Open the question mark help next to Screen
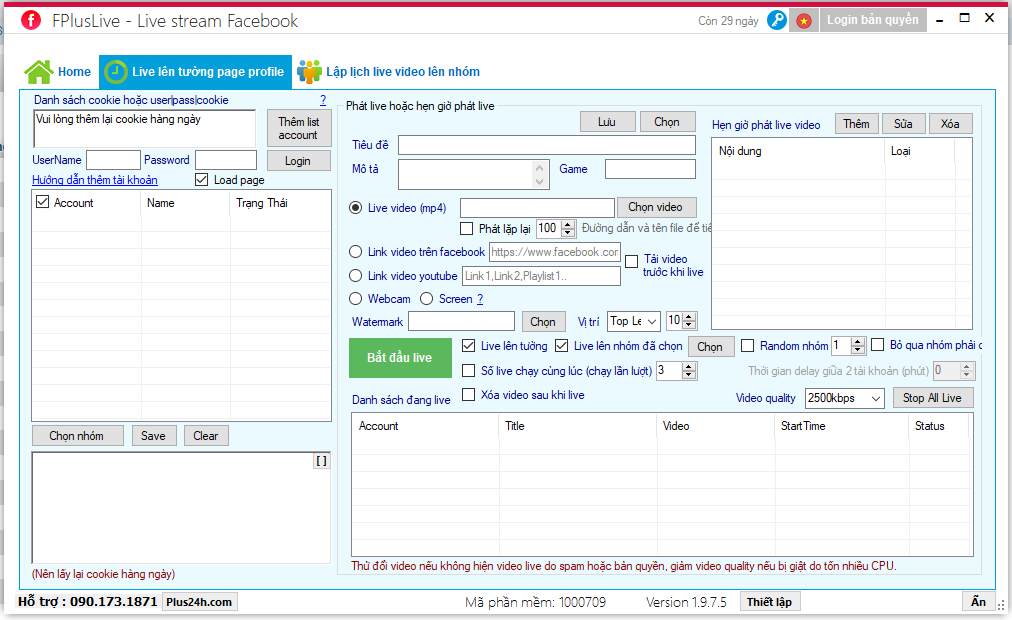The height and width of the screenshot is (620, 1012). tap(480, 299)
